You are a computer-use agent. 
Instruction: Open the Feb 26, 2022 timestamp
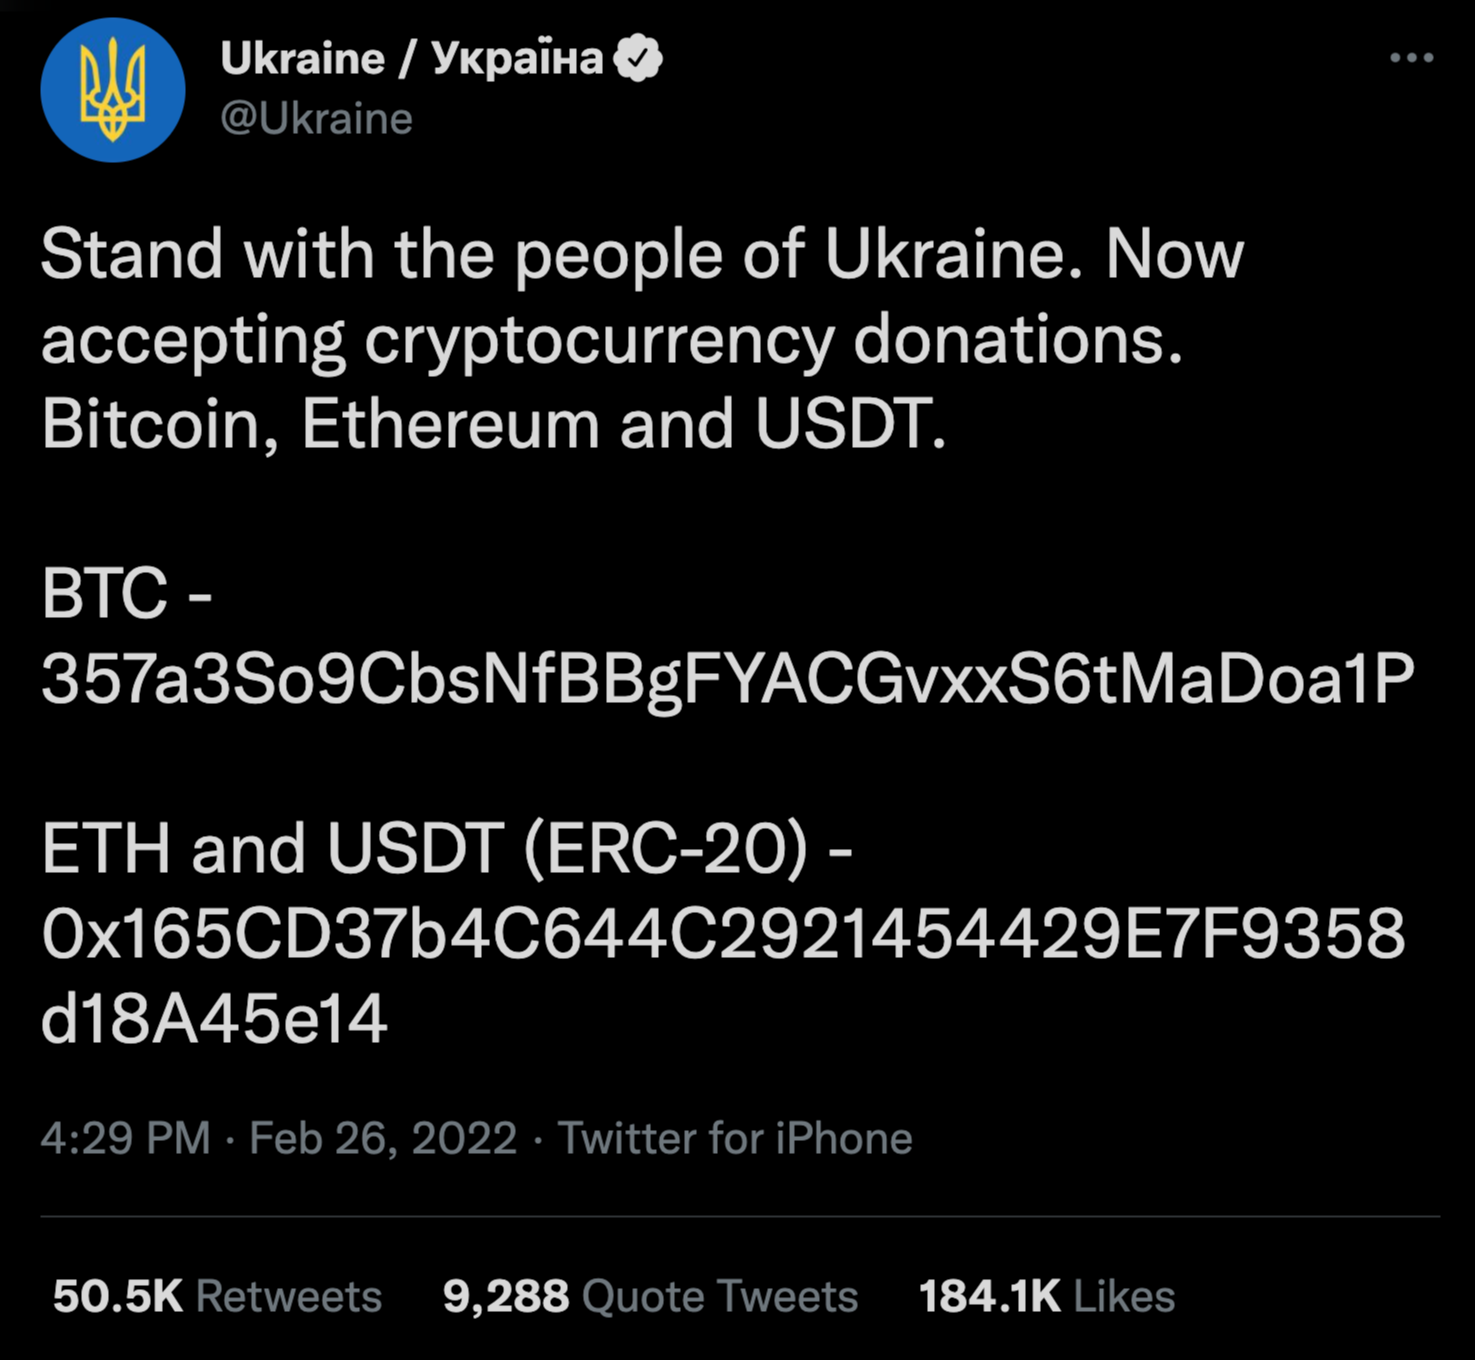click(x=382, y=1137)
